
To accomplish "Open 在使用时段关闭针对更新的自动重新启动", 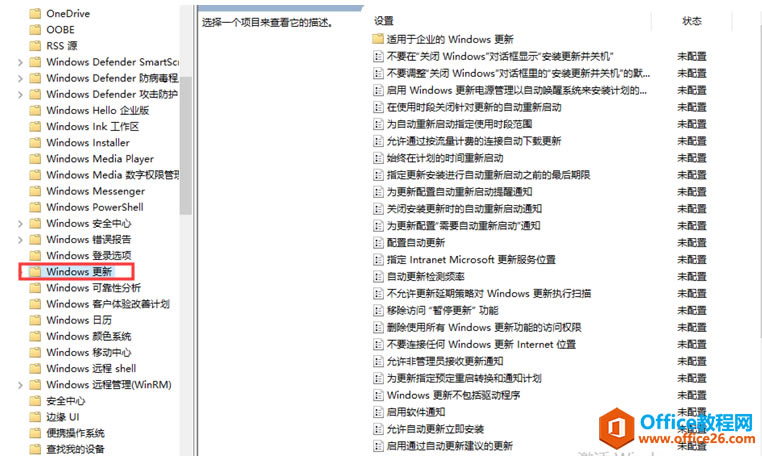I will (474, 107).
